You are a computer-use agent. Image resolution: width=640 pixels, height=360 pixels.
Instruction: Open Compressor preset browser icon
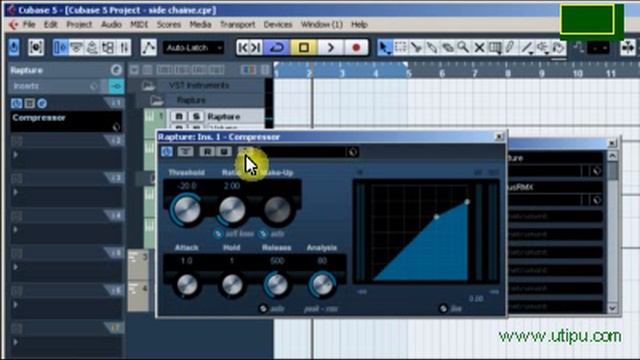[352, 152]
